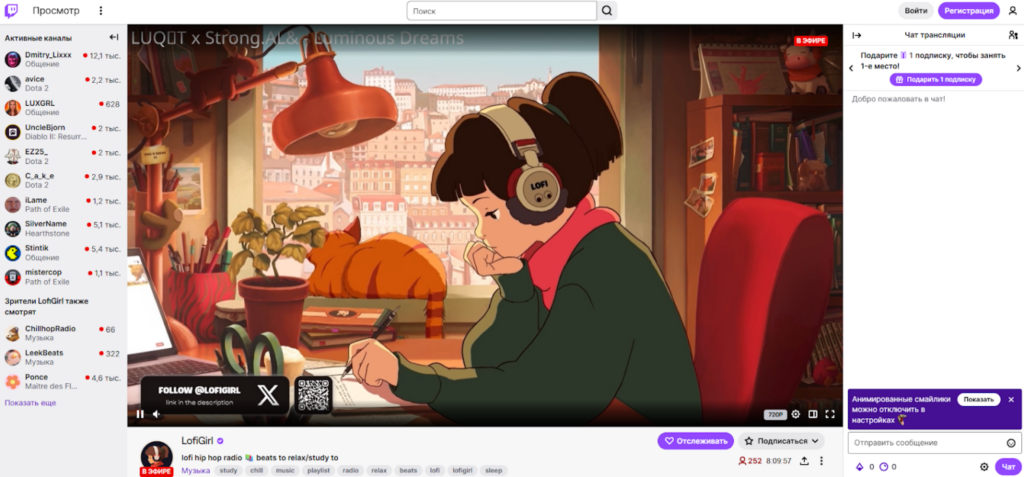The height and width of the screenshot is (477, 1024).
Task: Select the lofigirl tag
Action: tap(462, 470)
